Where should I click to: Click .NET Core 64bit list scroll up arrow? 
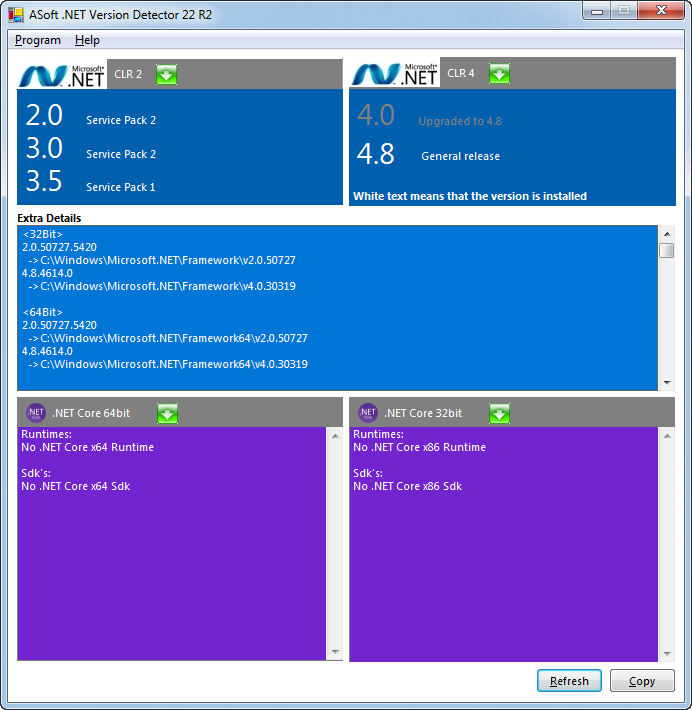point(335,436)
